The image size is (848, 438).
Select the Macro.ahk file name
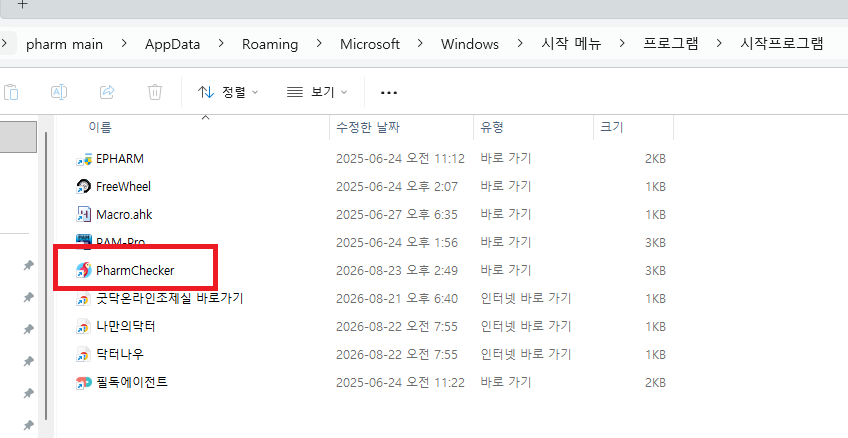tap(124, 215)
